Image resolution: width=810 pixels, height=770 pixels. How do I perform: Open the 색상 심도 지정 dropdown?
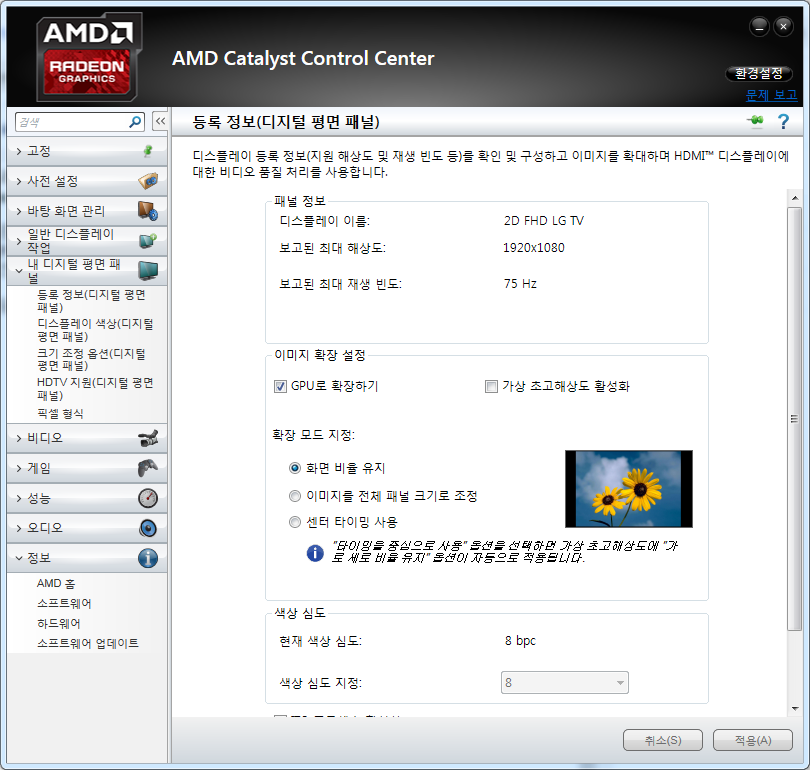click(565, 683)
